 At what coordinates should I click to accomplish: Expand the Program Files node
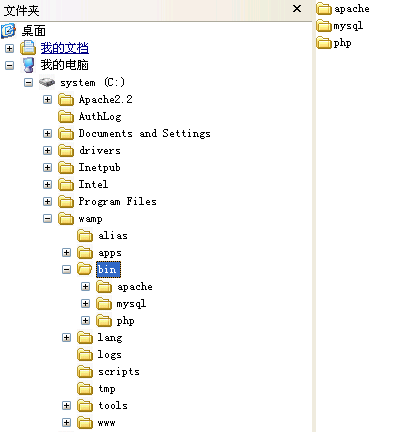pos(47,201)
